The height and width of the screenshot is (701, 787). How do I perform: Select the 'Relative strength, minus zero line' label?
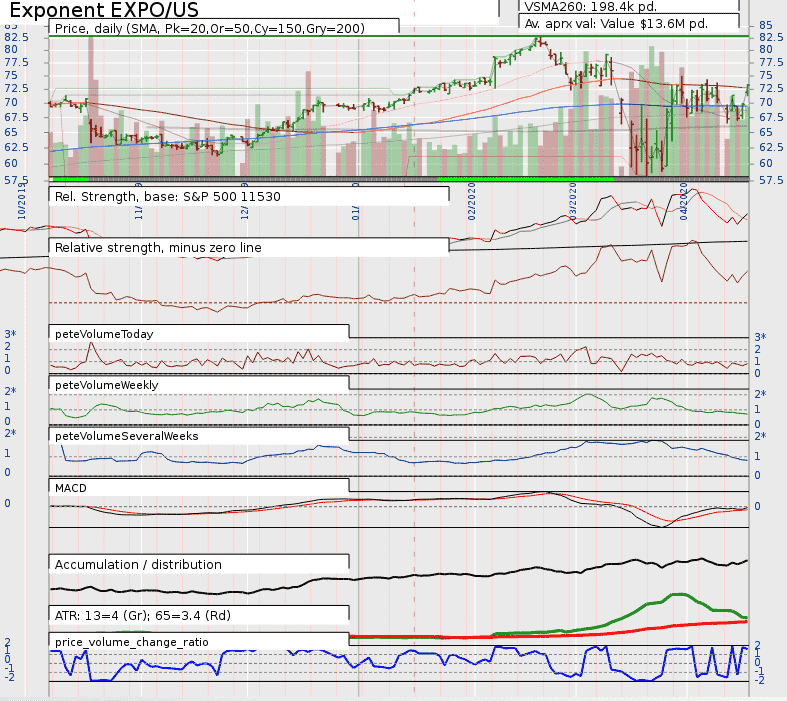[158, 248]
